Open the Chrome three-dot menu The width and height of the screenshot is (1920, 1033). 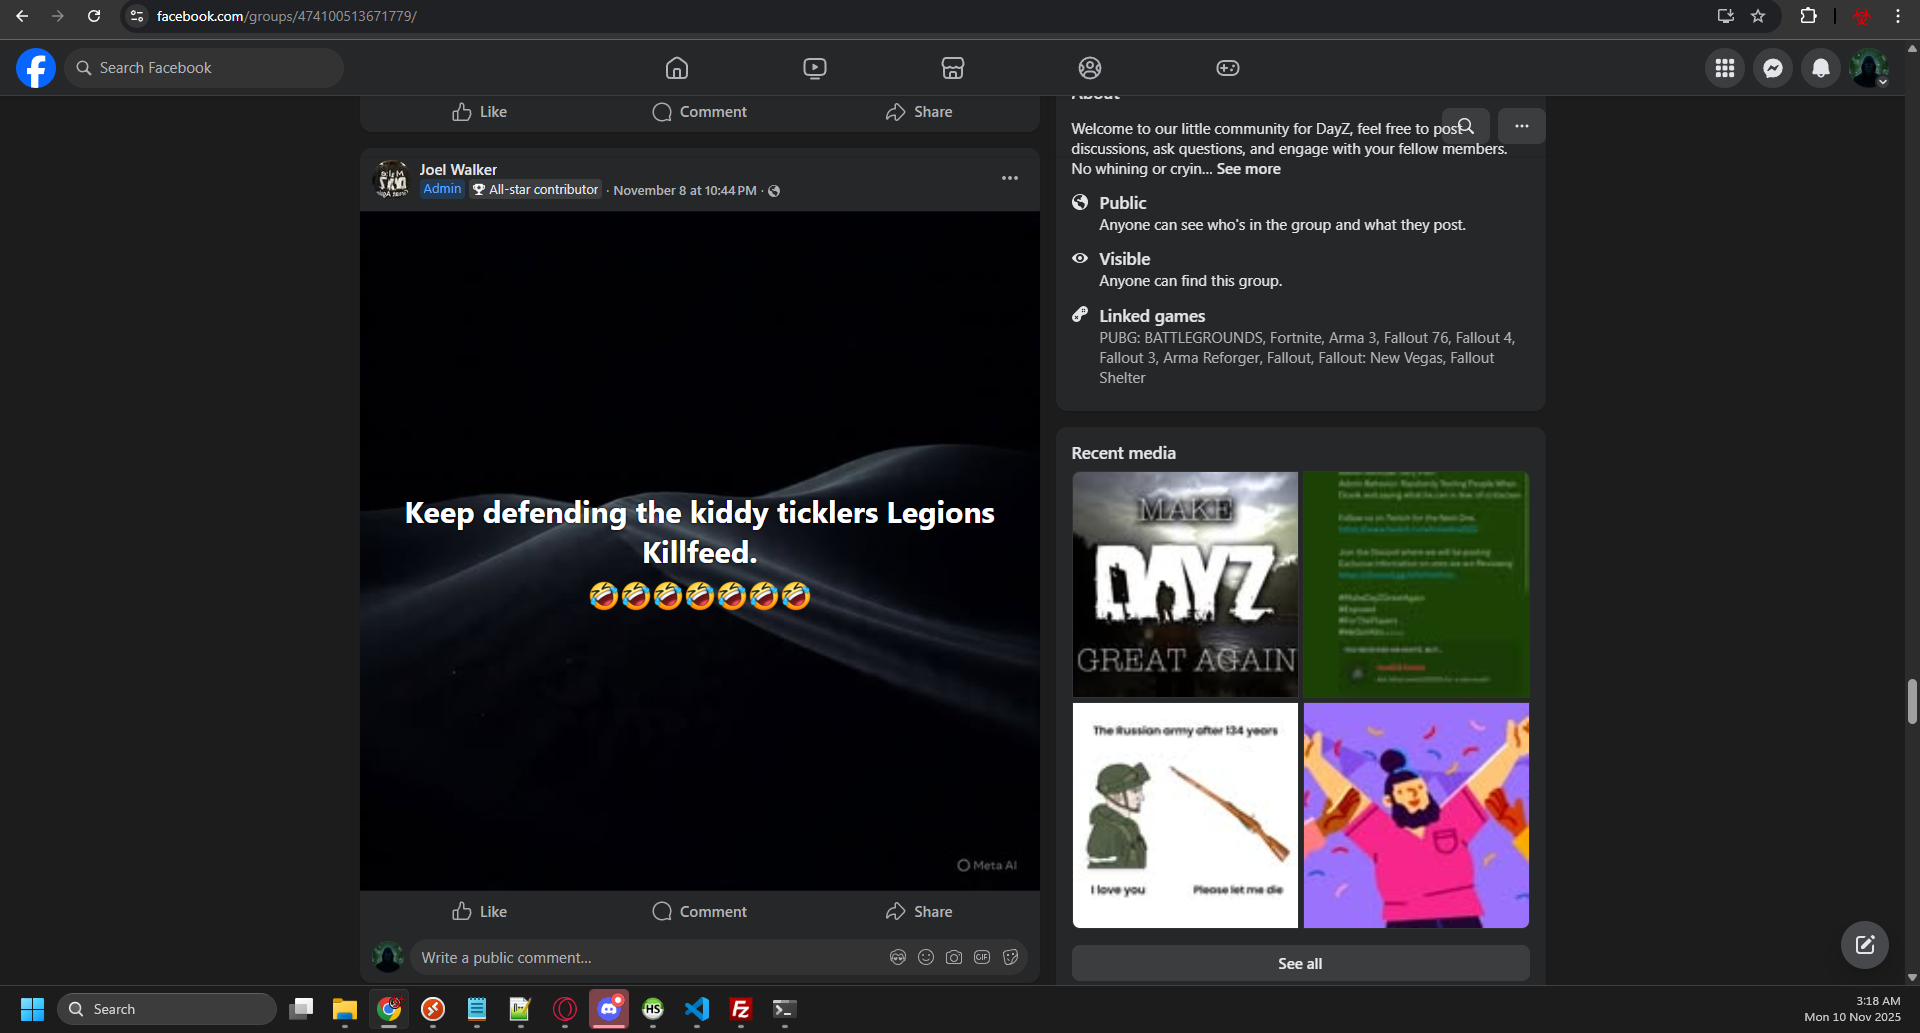pos(1898,16)
